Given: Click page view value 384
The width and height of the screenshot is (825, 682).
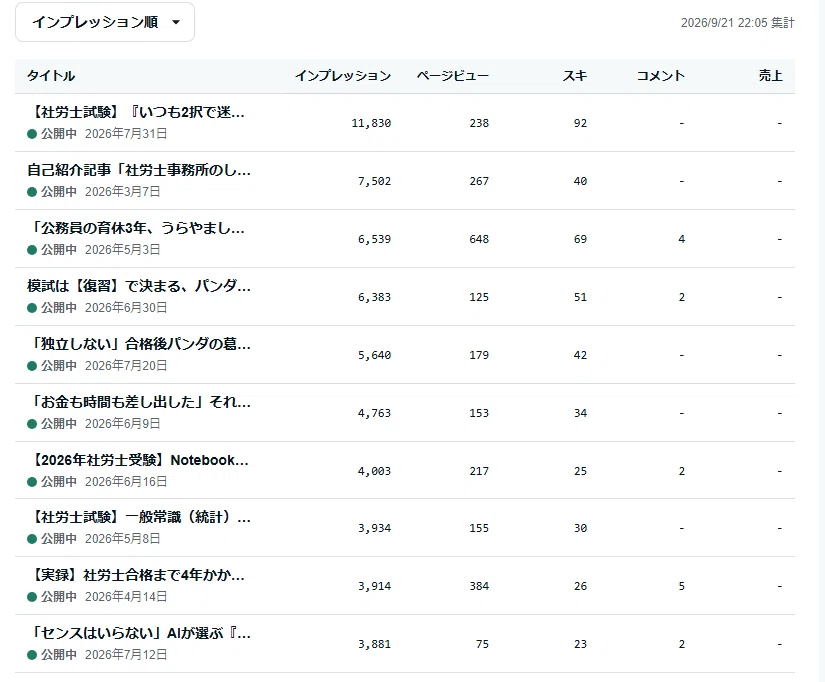Looking at the screenshot, I should coord(479,586).
